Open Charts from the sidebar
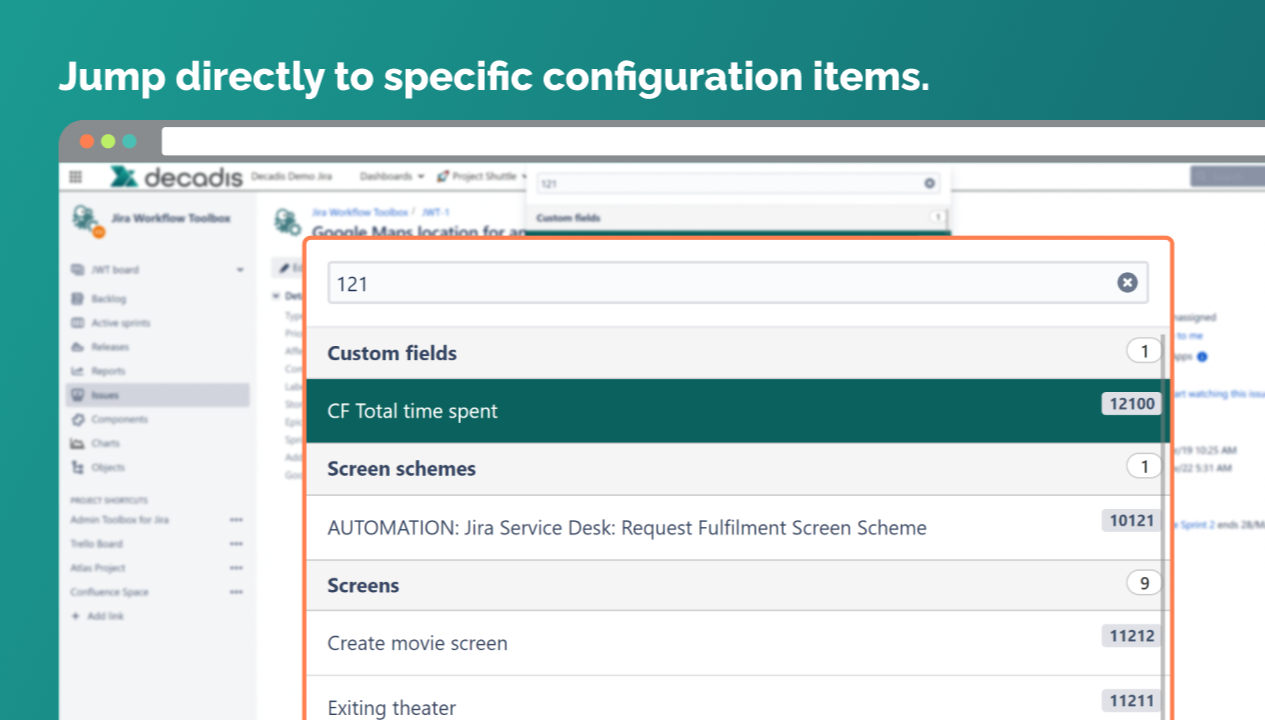Viewport: 1265px width, 720px height. 105,443
